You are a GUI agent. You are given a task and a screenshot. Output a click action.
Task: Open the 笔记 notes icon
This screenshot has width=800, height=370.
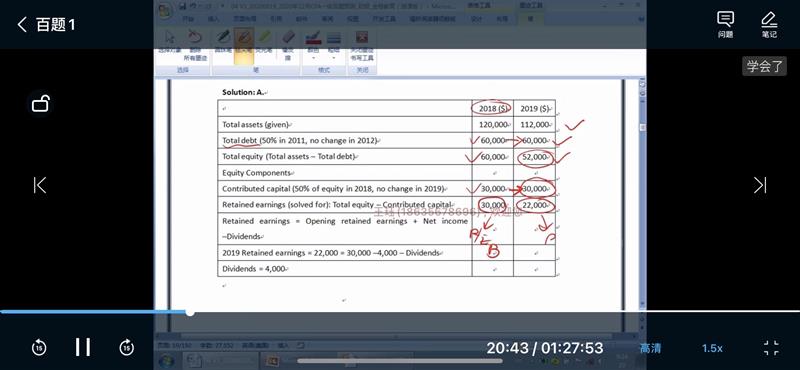click(769, 24)
